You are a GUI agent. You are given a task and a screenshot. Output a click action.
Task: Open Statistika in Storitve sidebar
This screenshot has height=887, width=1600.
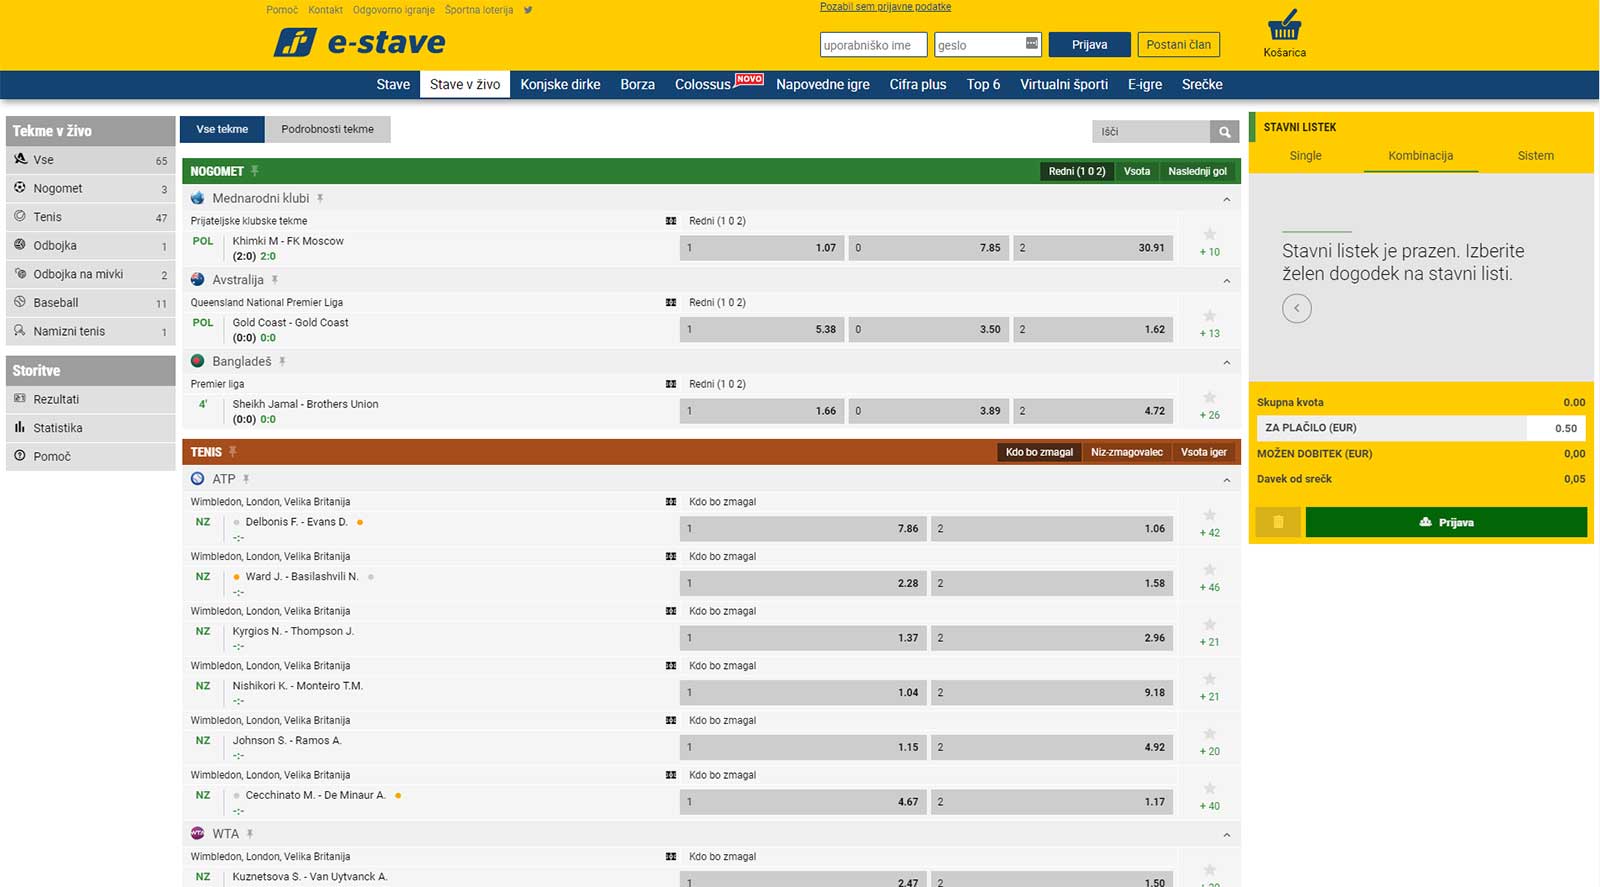pyautogui.click(x=90, y=428)
